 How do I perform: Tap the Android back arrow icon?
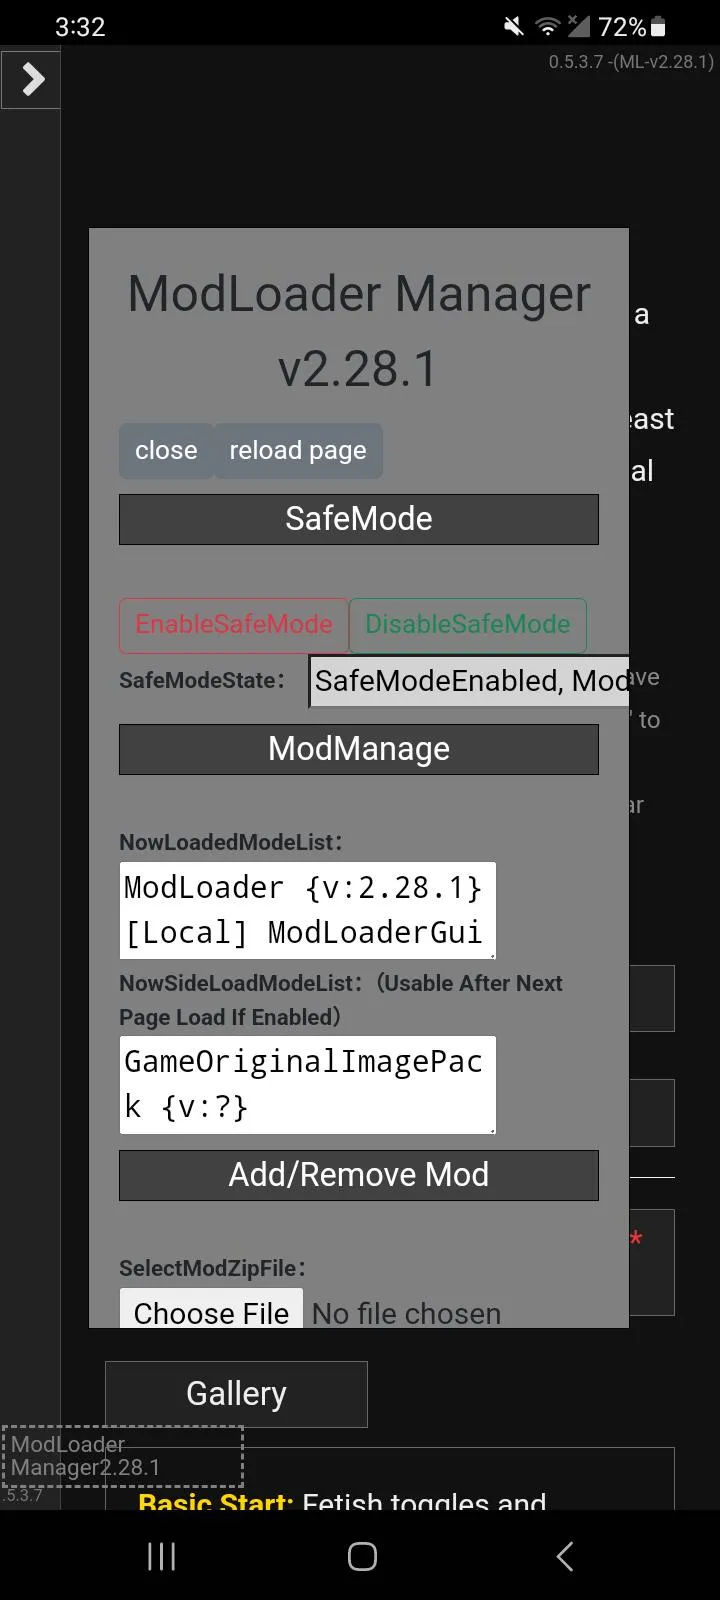(565, 1556)
